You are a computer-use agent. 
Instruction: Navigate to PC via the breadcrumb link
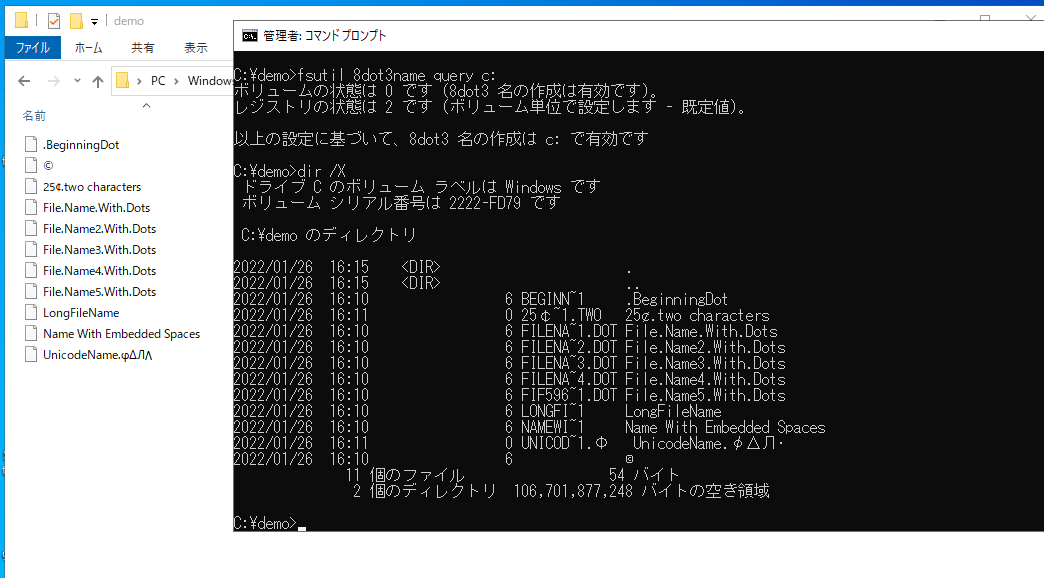click(158, 80)
